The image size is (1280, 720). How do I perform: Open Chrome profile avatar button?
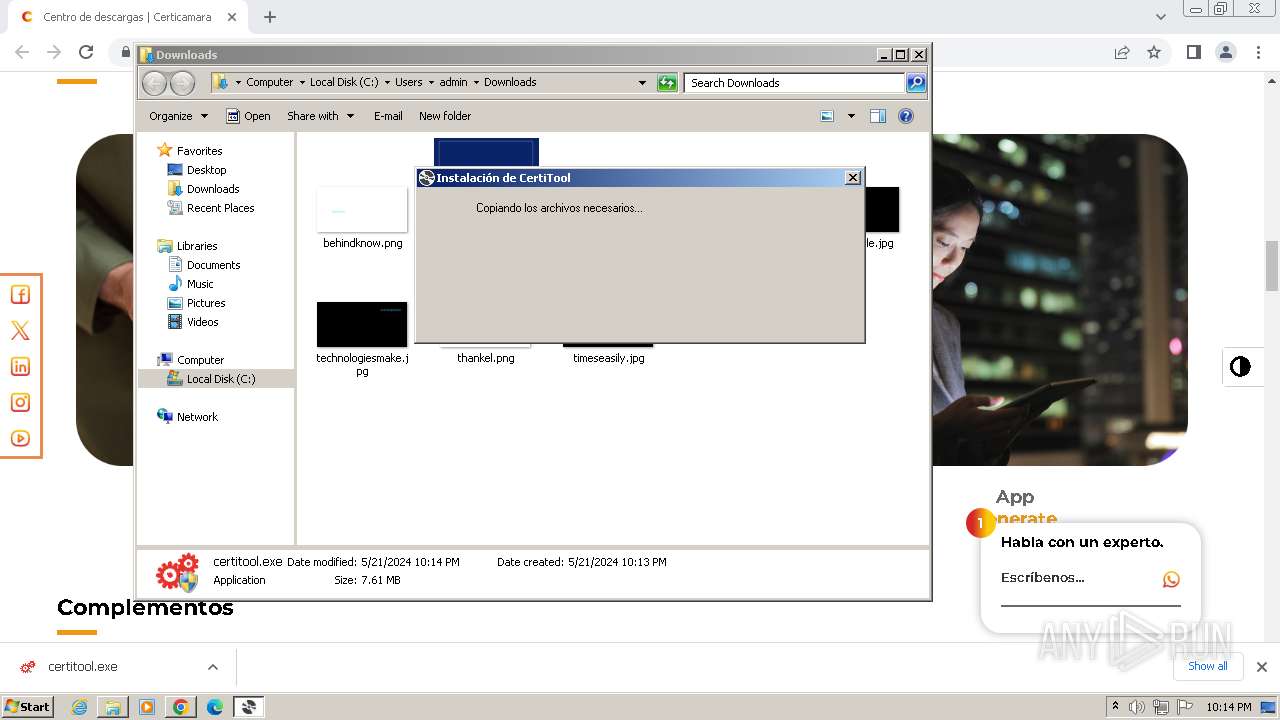pos(1226,52)
